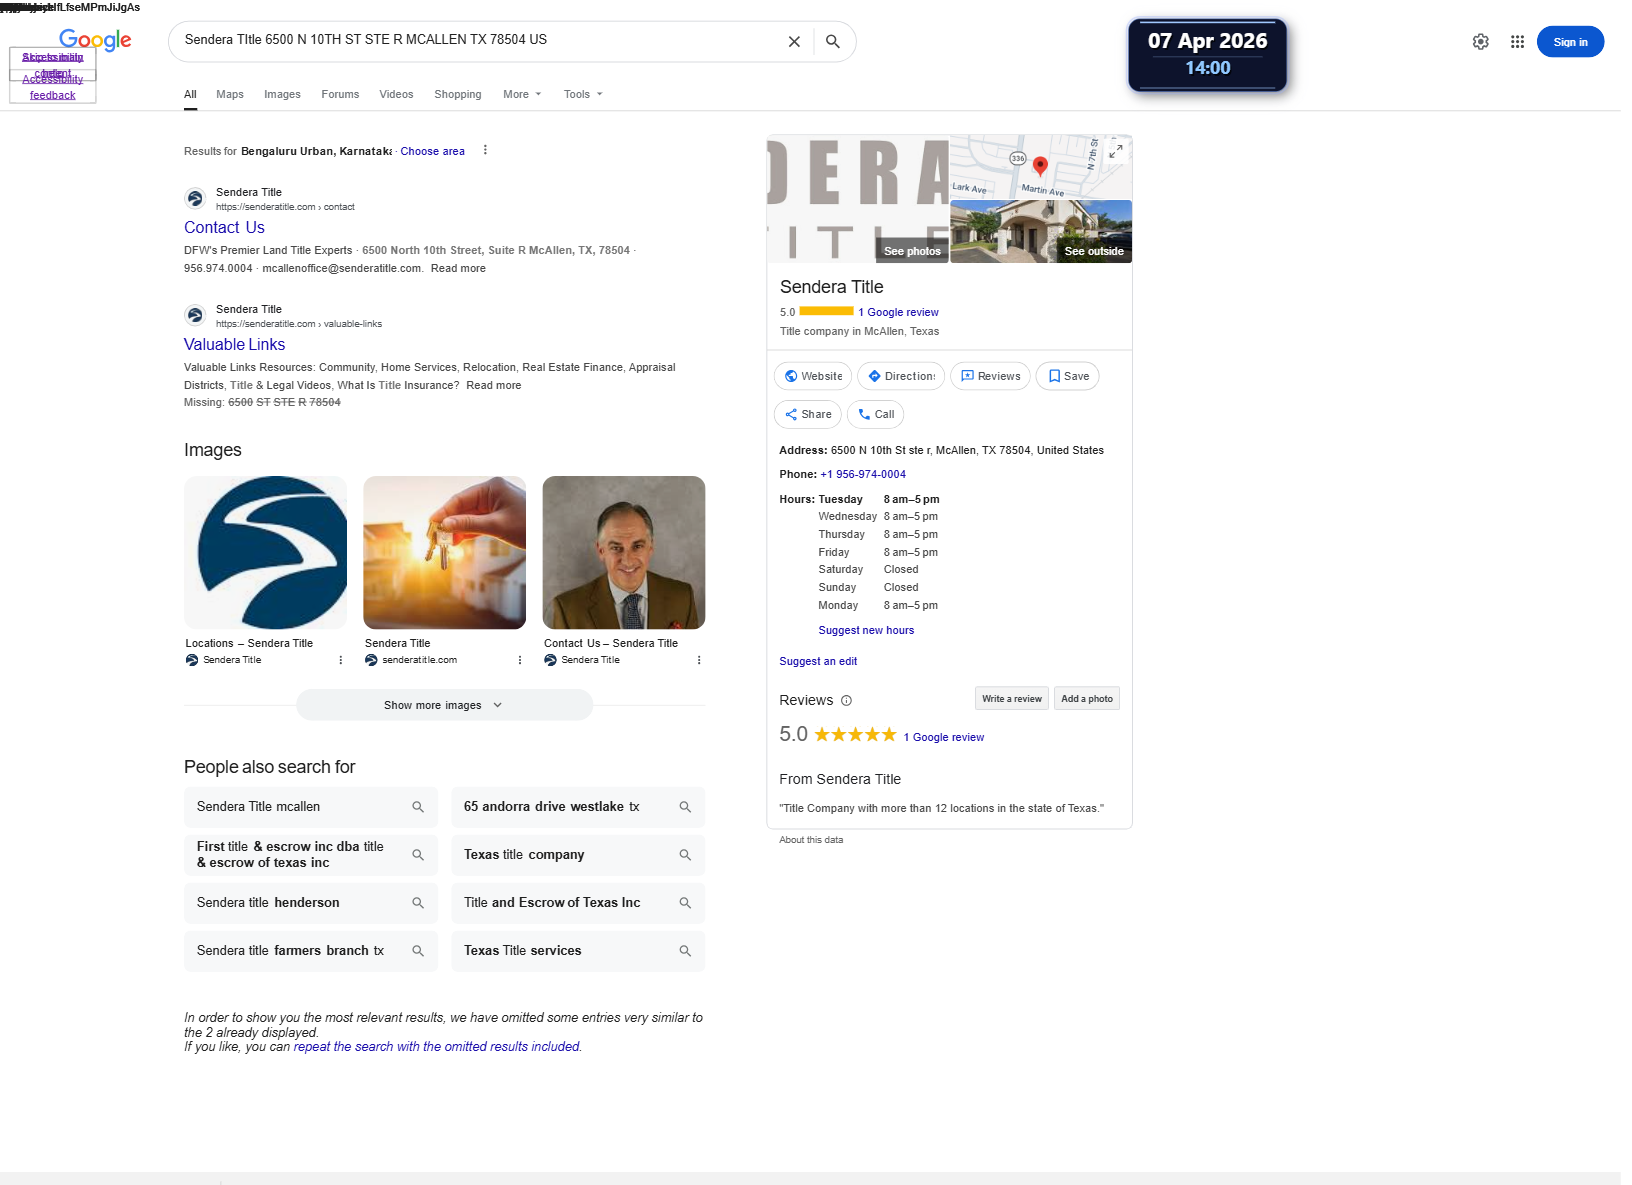Expand Read more in Valuable Links snippet
Image resolution: width=1632 pixels, height=1185 pixels.
[493, 385]
